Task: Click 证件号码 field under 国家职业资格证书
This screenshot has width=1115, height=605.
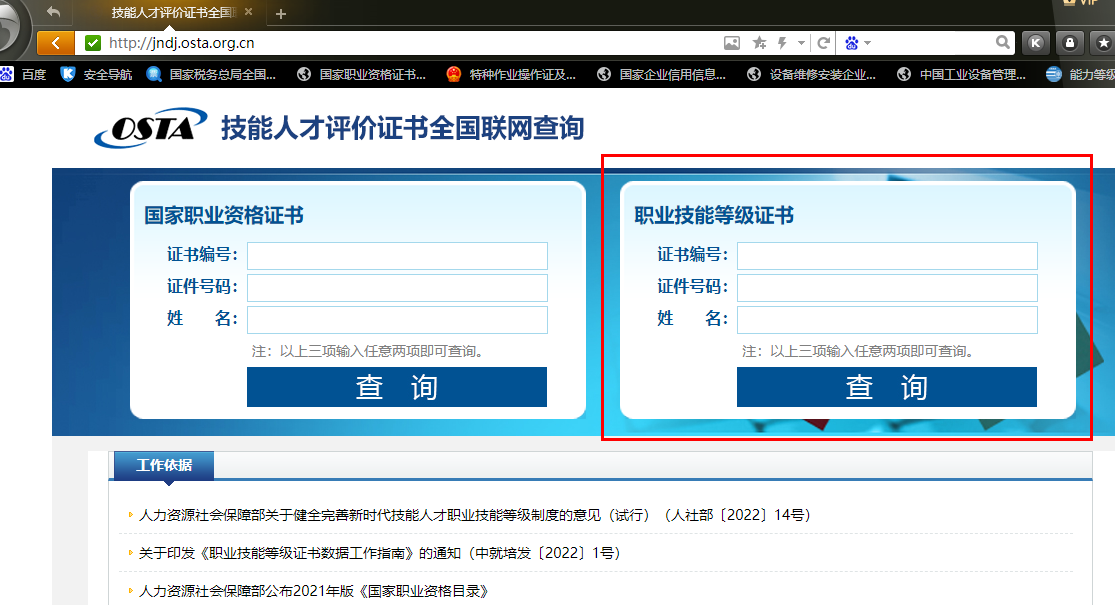Action: (397, 288)
